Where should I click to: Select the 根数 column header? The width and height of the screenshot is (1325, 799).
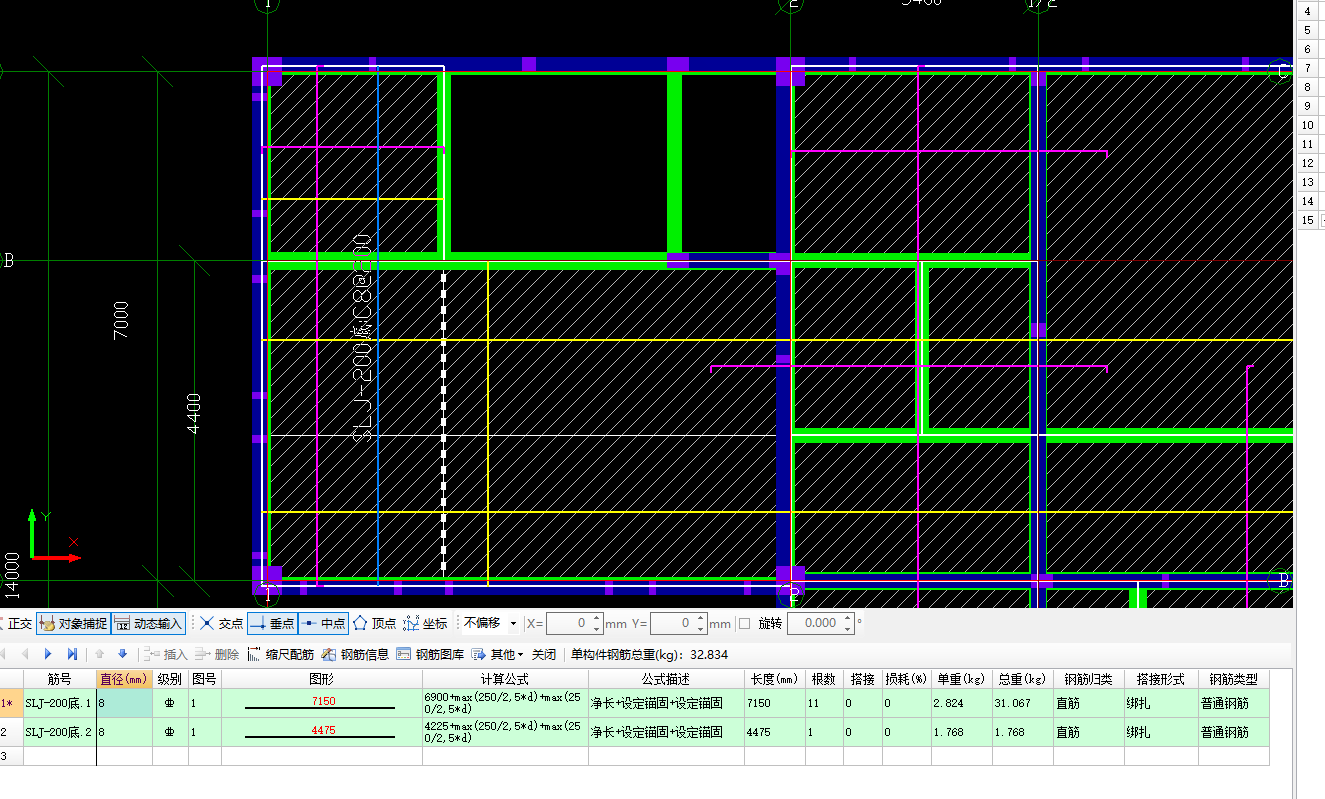click(x=824, y=679)
